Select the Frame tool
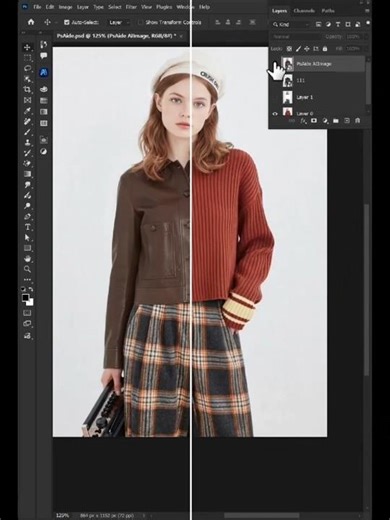390x520 pixels. [x=27, y=100]
